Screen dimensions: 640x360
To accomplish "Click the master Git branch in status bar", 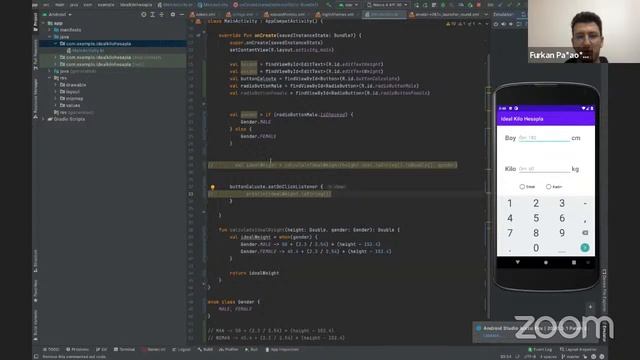I will 572,357.
